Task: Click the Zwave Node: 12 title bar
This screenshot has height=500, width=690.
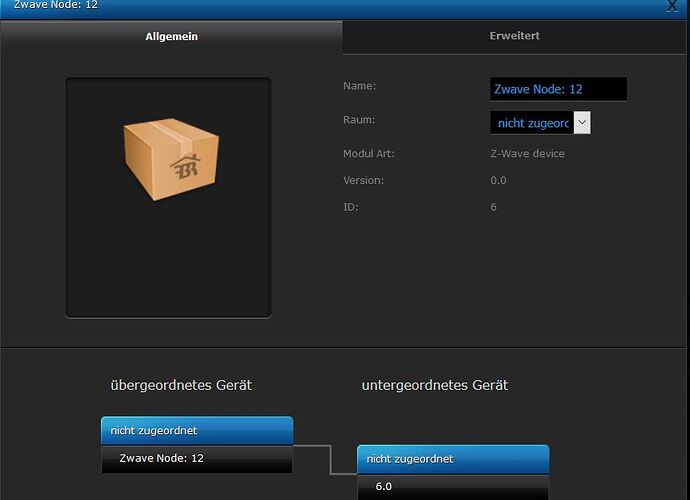Action: [300, 6]
